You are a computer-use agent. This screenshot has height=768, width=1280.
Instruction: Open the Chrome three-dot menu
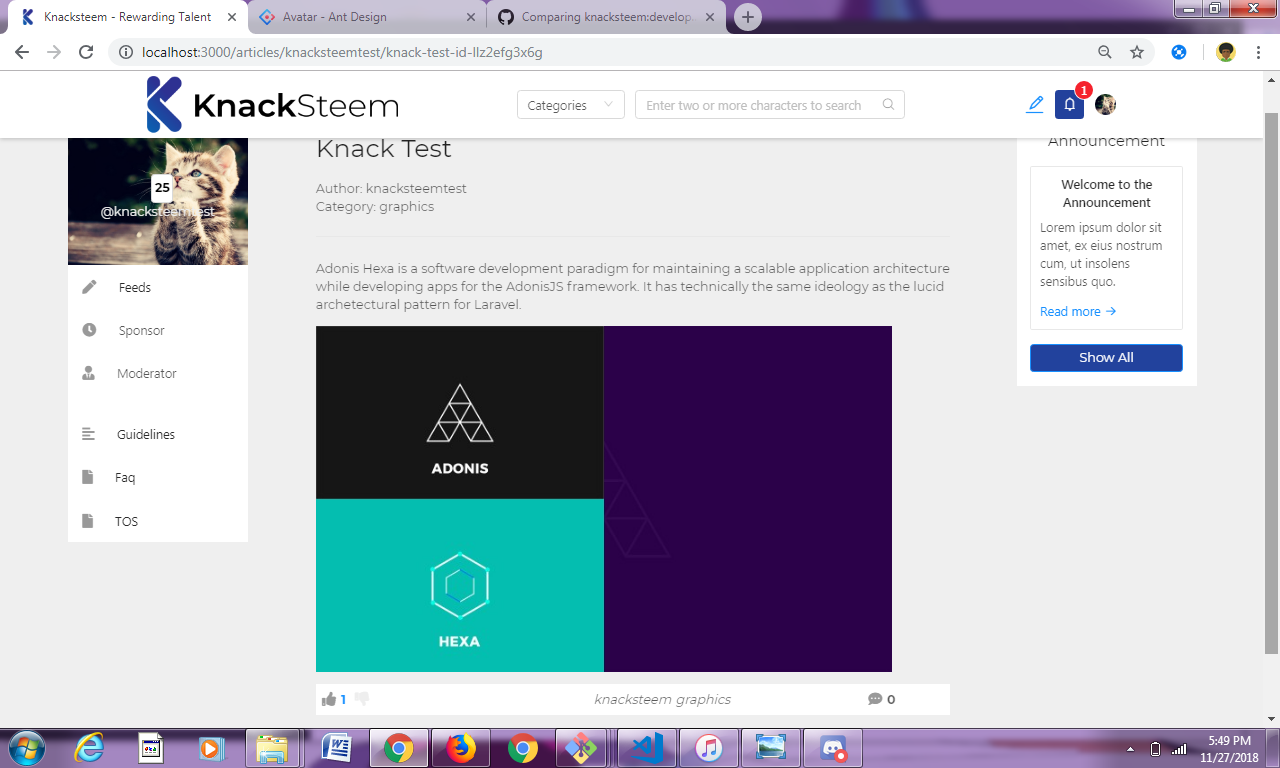click(x=1258, y=52)
